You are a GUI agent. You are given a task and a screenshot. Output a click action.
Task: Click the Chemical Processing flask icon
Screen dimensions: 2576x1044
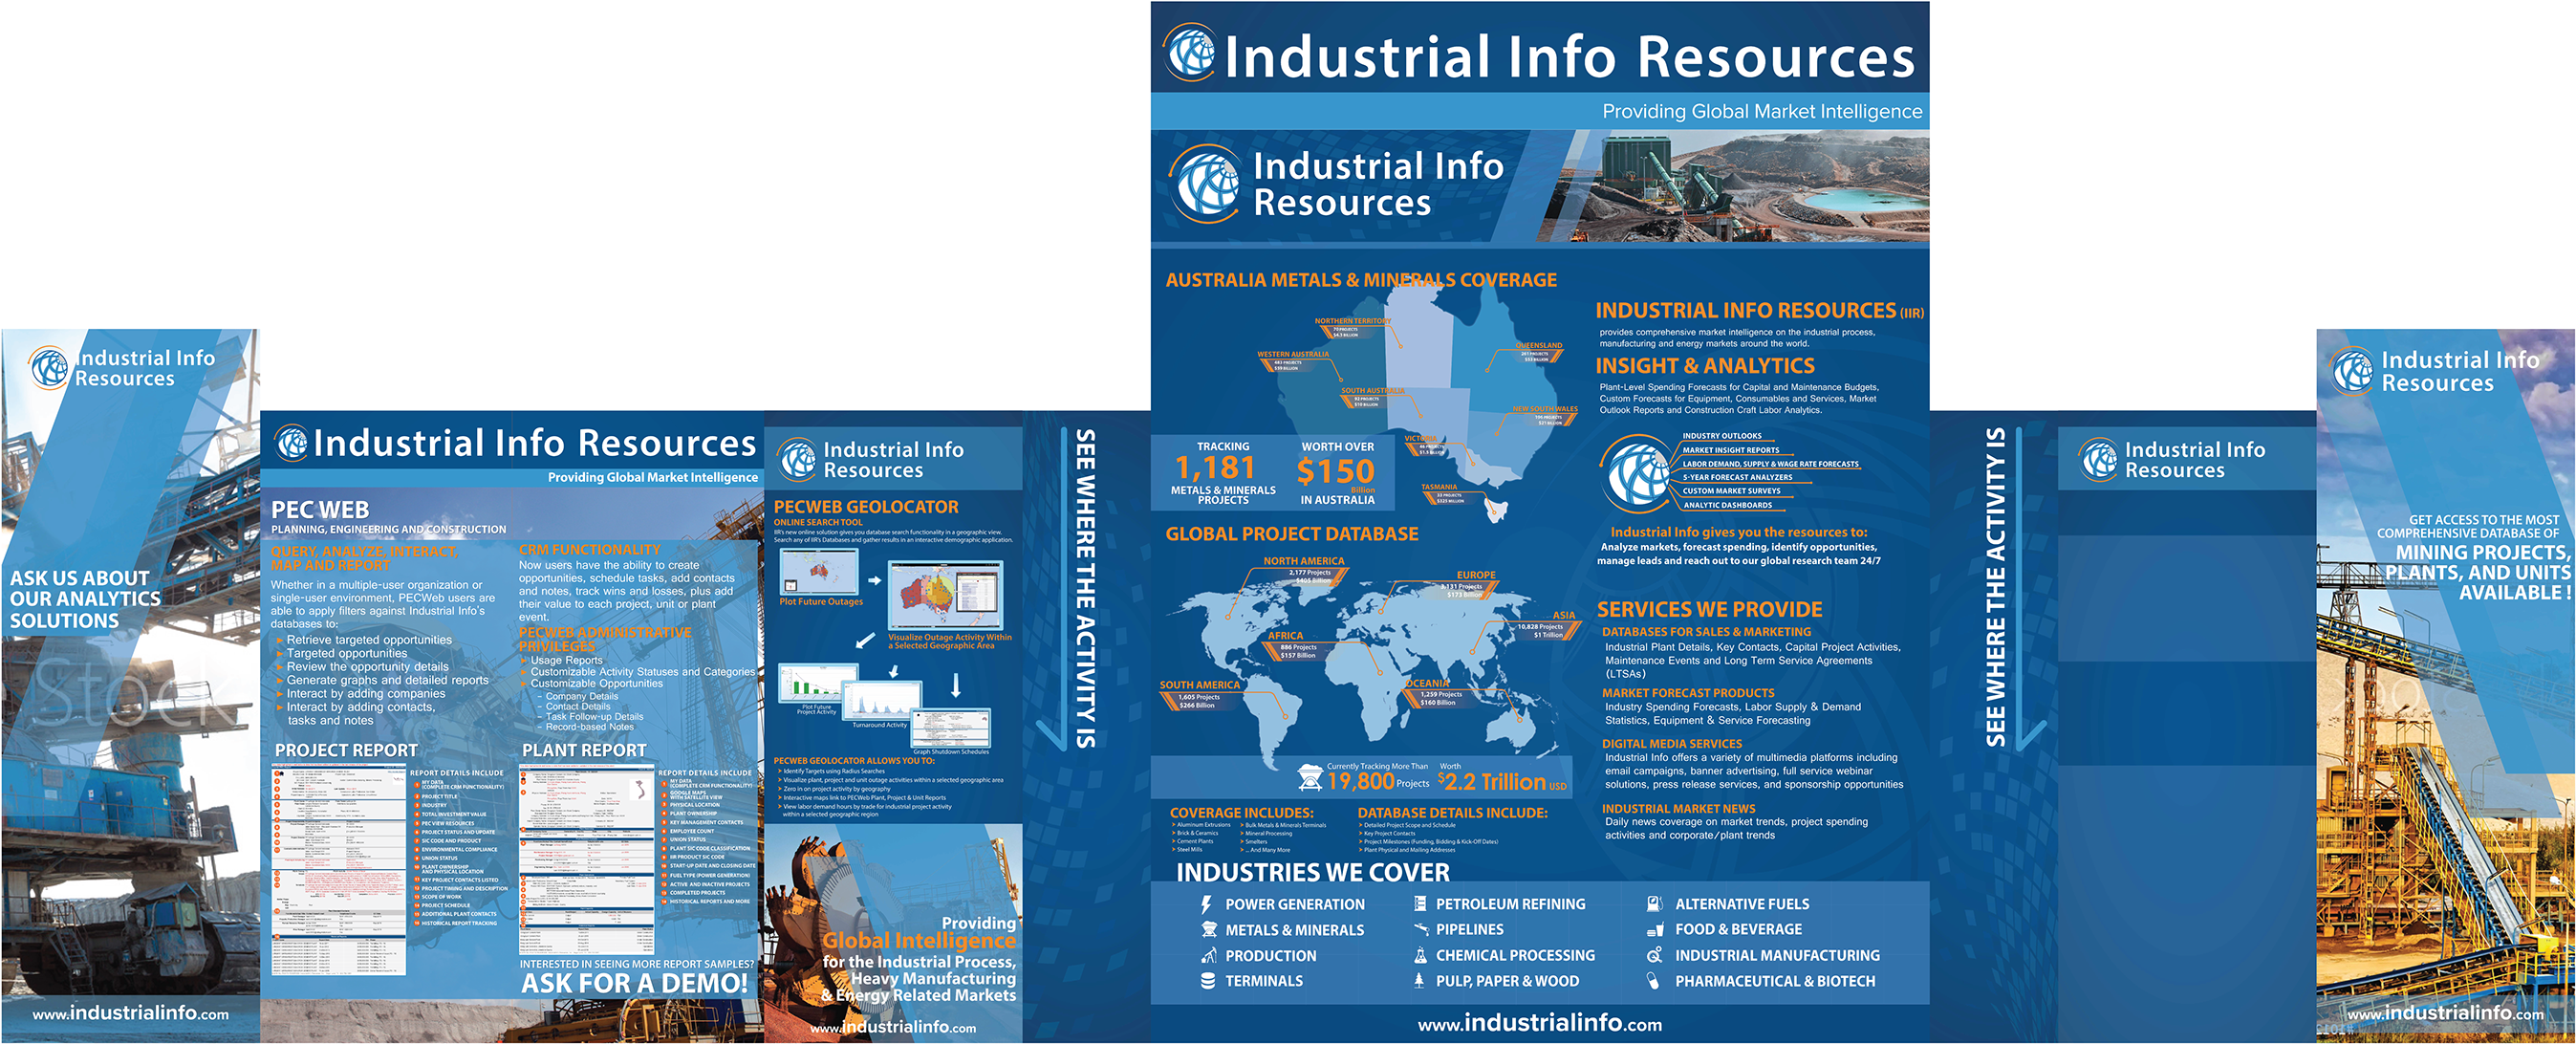(1420, 955)
